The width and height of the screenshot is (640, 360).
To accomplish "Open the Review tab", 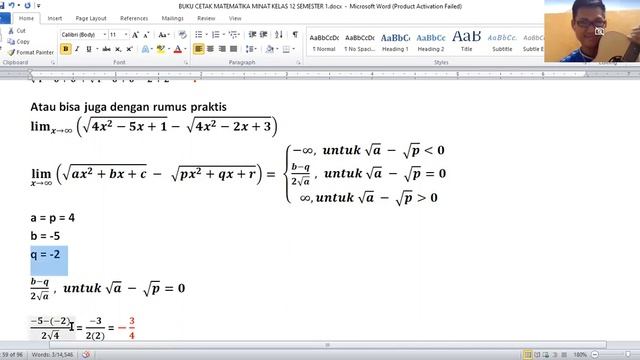I will pyautogui.click(x=206, y=18).
